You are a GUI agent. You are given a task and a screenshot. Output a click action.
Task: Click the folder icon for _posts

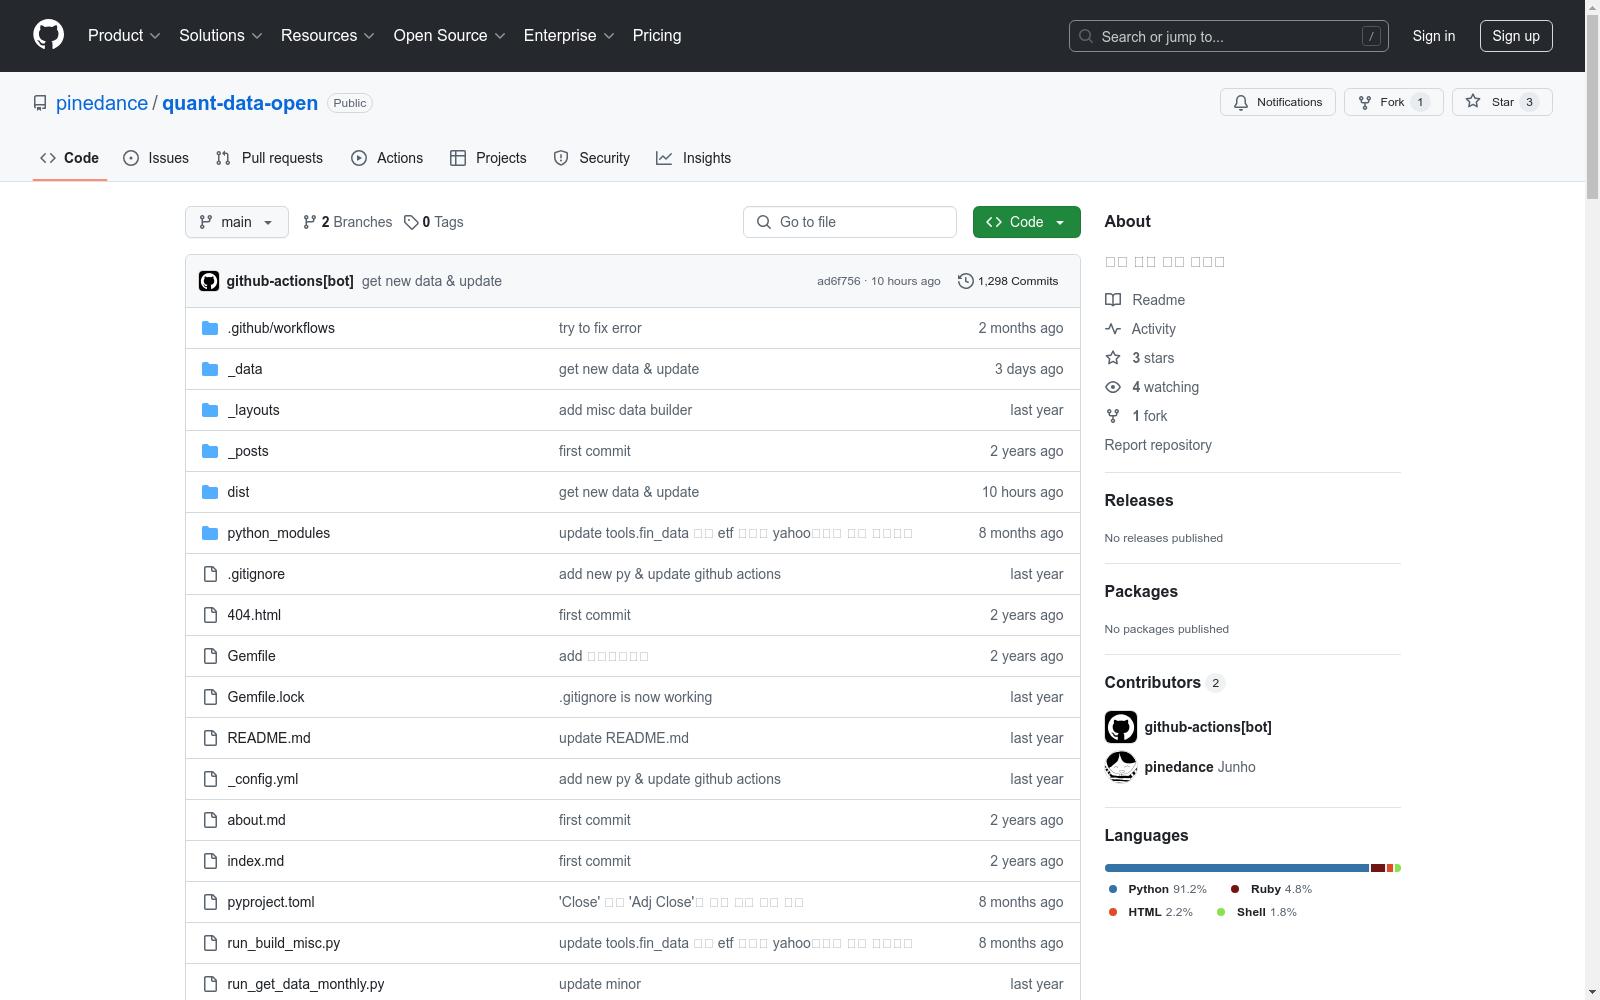(210, 451)
